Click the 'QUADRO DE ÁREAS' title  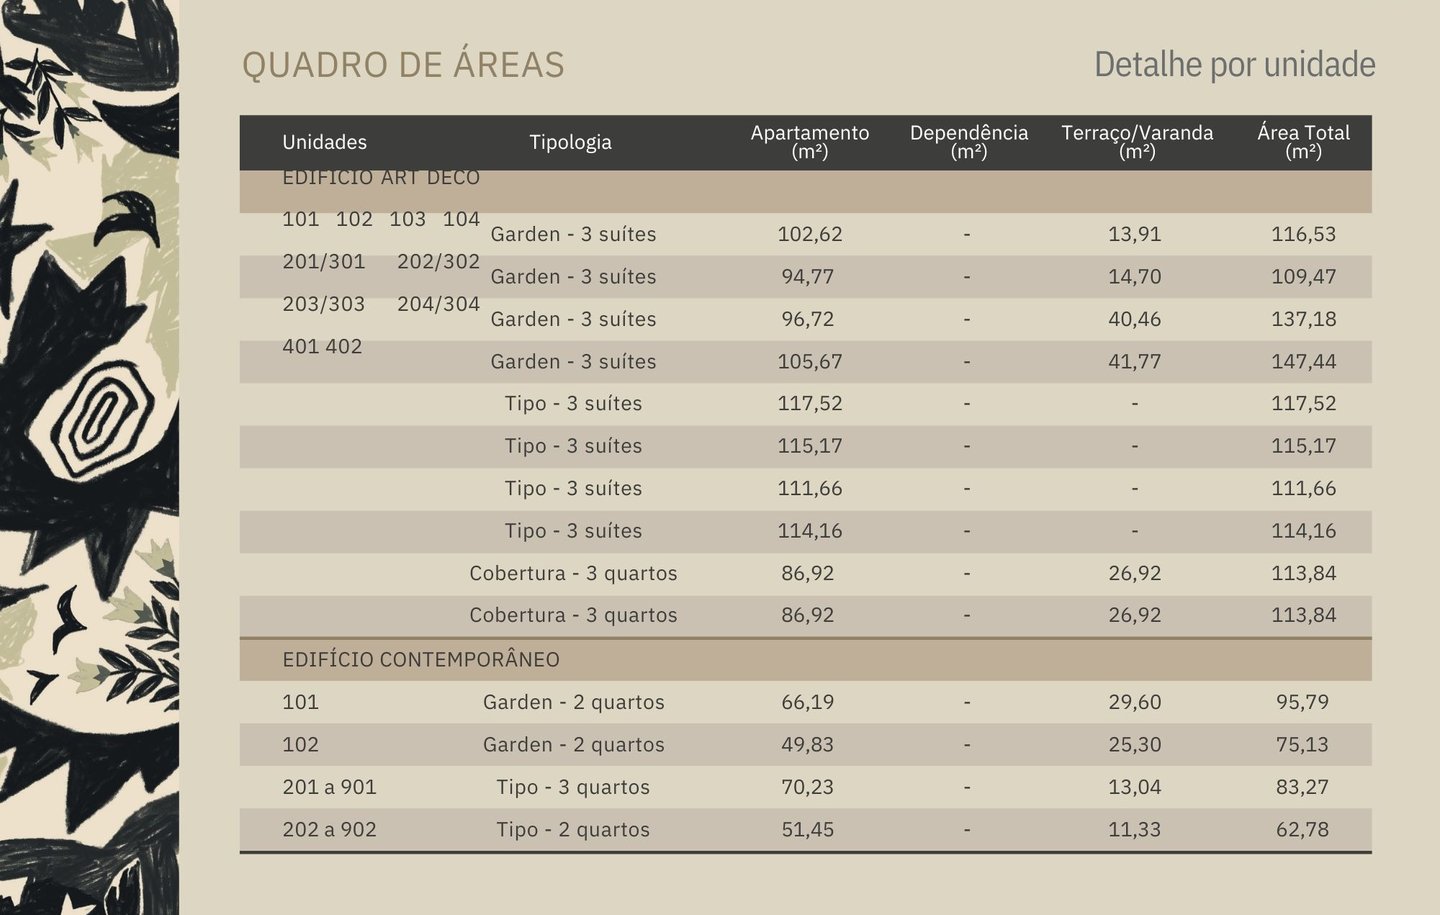click(x=403, y=65)
